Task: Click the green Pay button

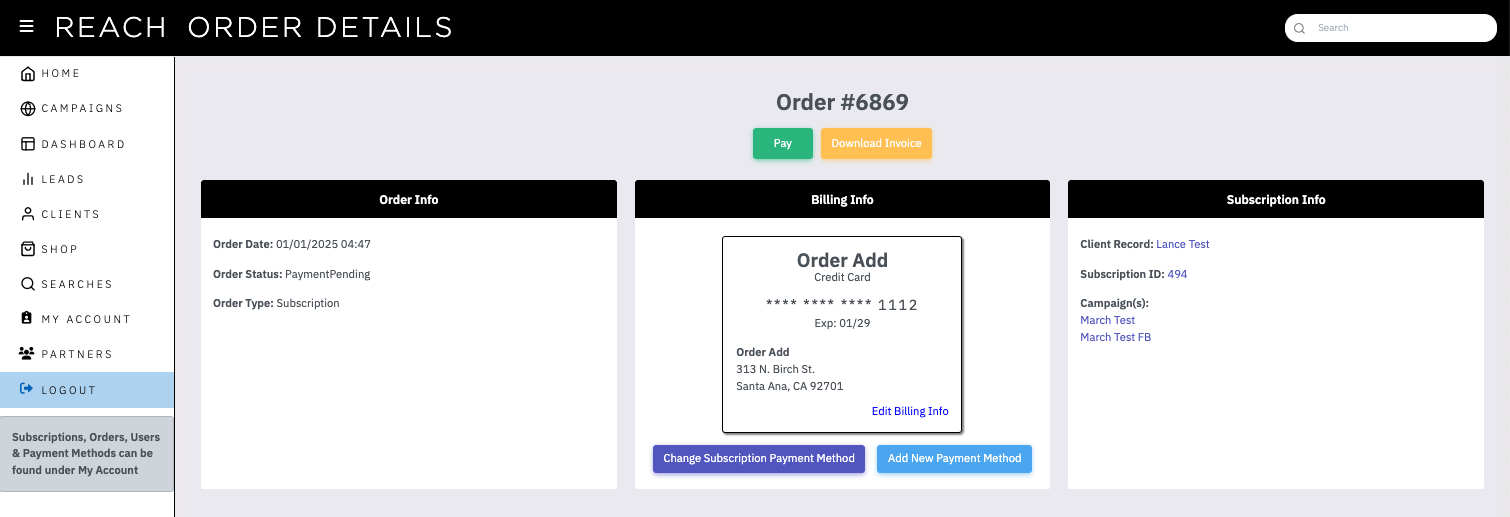Action: 783,143
